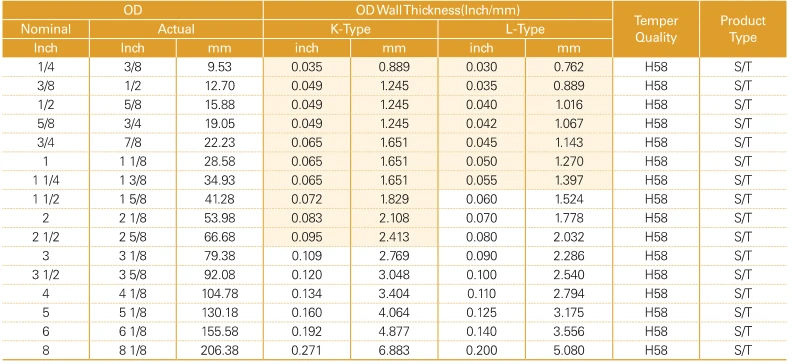Select nominal size 1 1/4 cell
This screenshot has height=364, width=792.
tap(45, 180)
